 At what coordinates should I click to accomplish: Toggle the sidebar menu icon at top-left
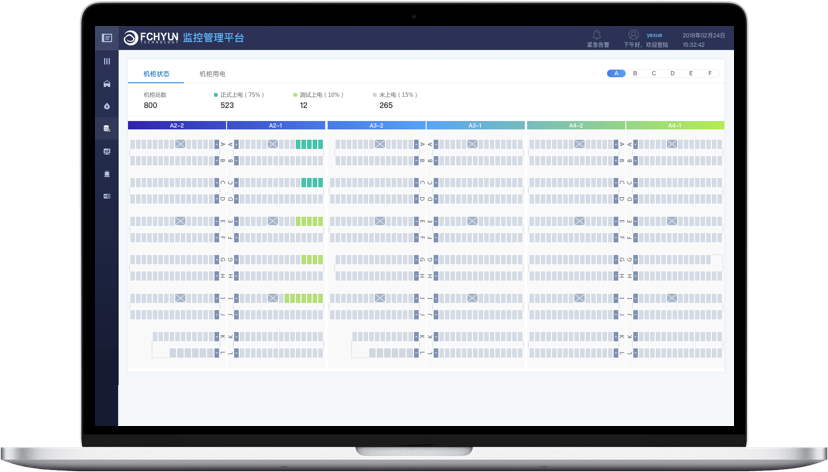[x=107, y=38]
